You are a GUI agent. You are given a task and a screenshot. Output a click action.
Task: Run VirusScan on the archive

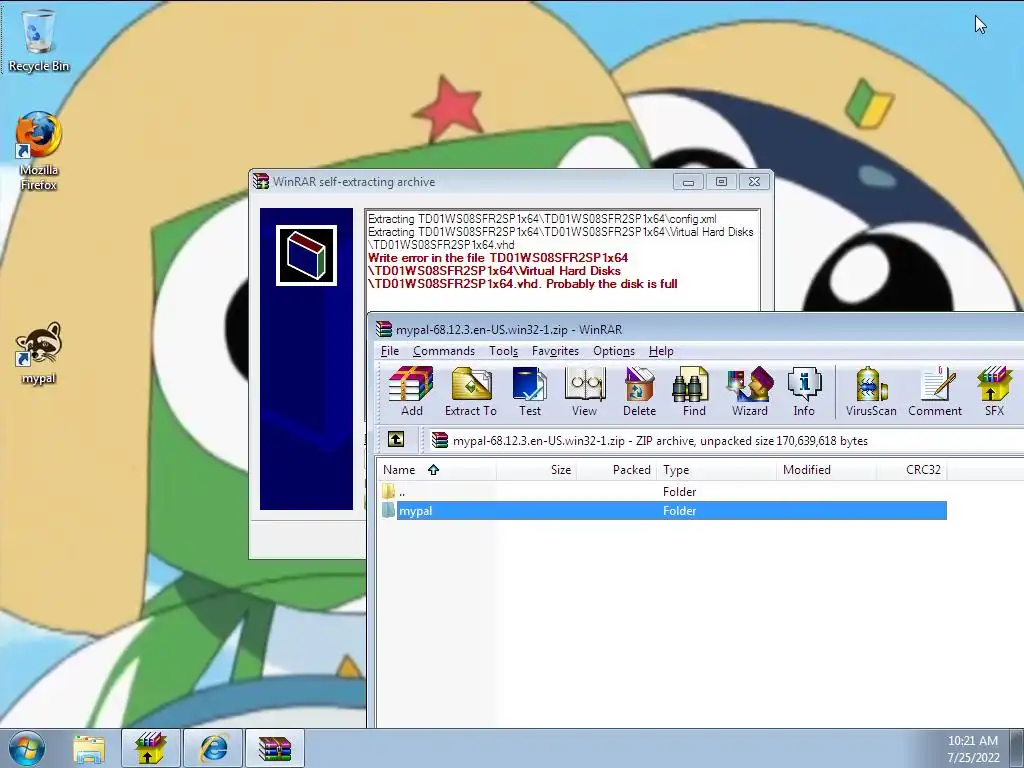tap(871, 391)
